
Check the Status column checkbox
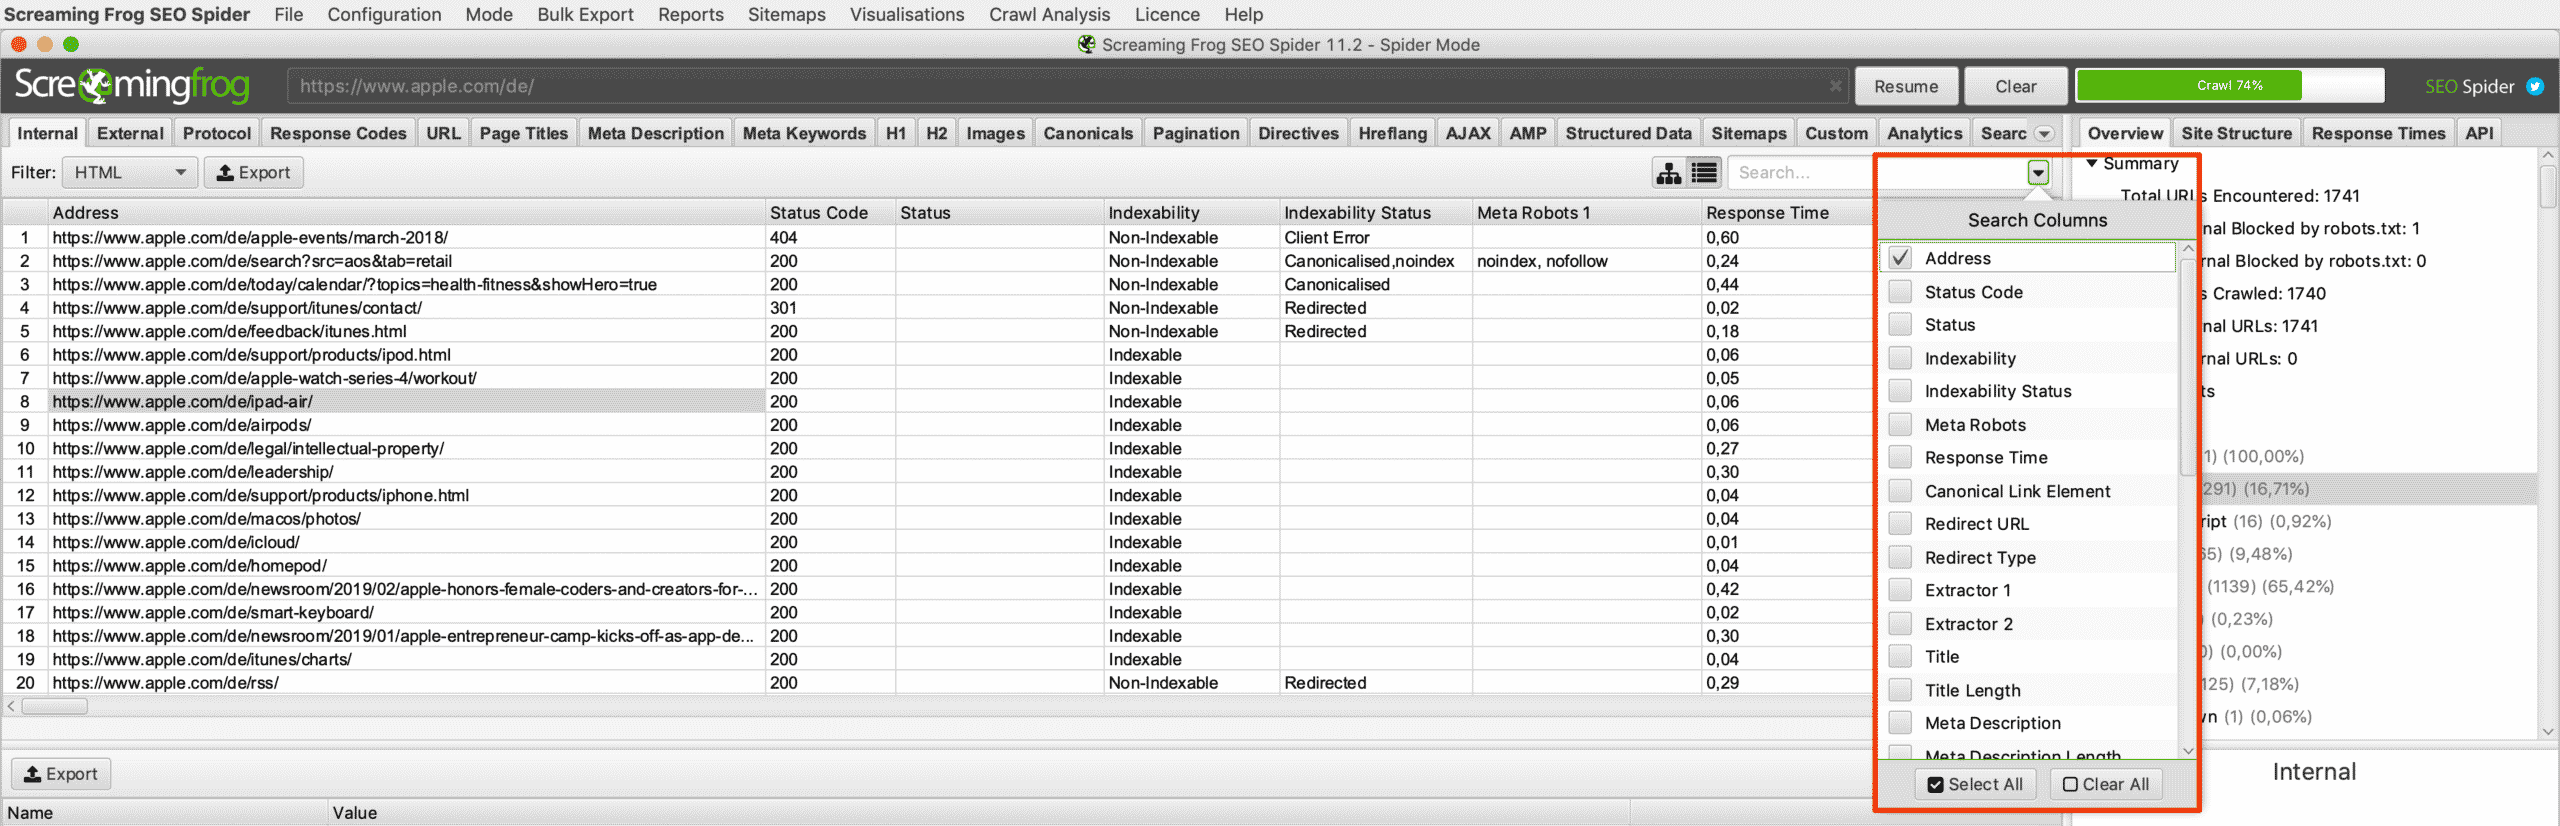(x=1900, y=325)
